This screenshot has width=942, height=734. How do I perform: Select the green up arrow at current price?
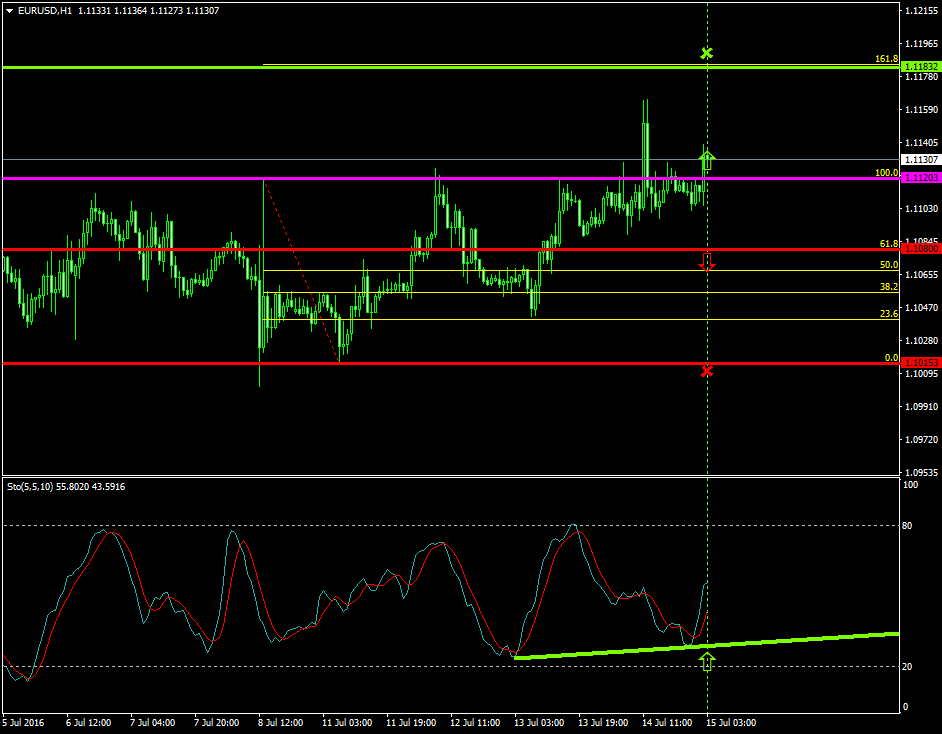click(x=707, y=157)
